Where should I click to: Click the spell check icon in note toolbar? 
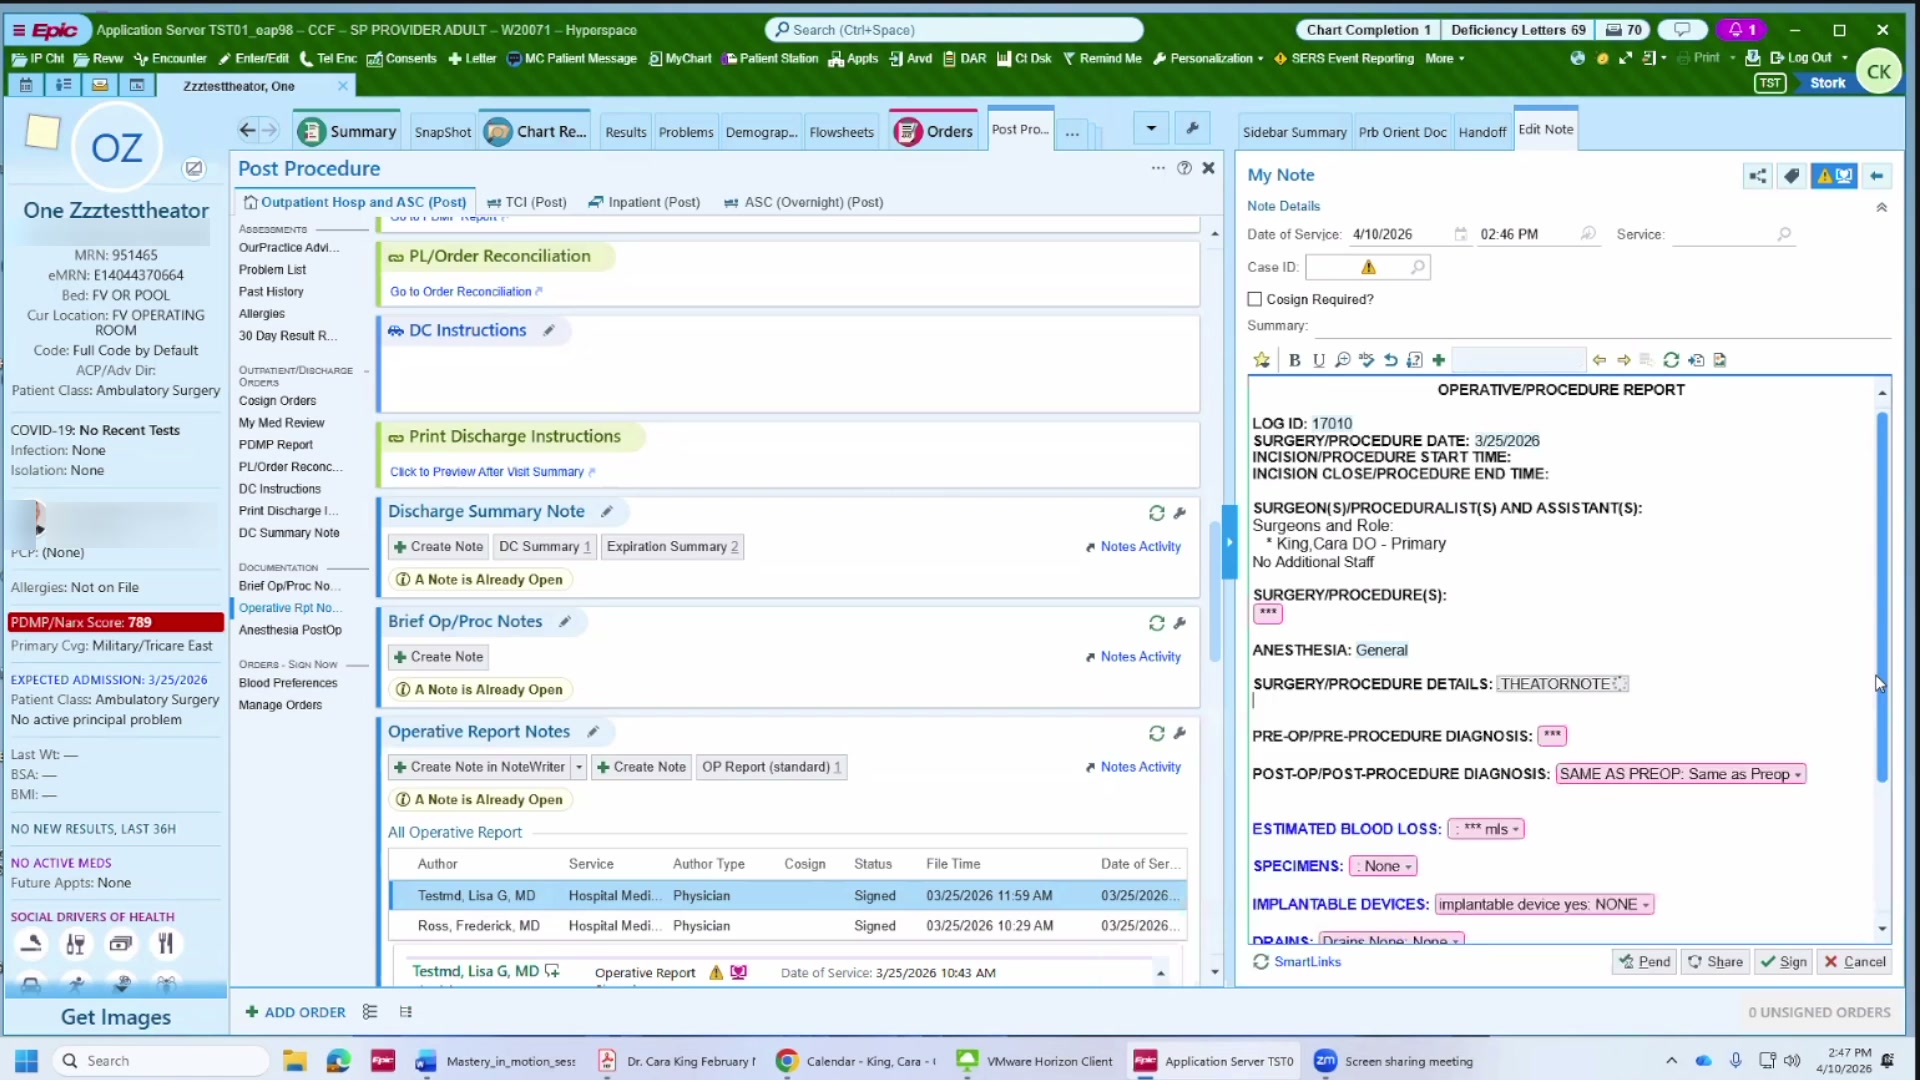[1366, 360]
